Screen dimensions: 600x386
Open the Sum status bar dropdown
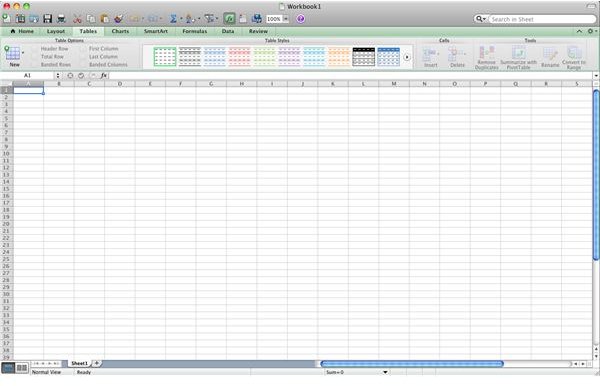385,372
